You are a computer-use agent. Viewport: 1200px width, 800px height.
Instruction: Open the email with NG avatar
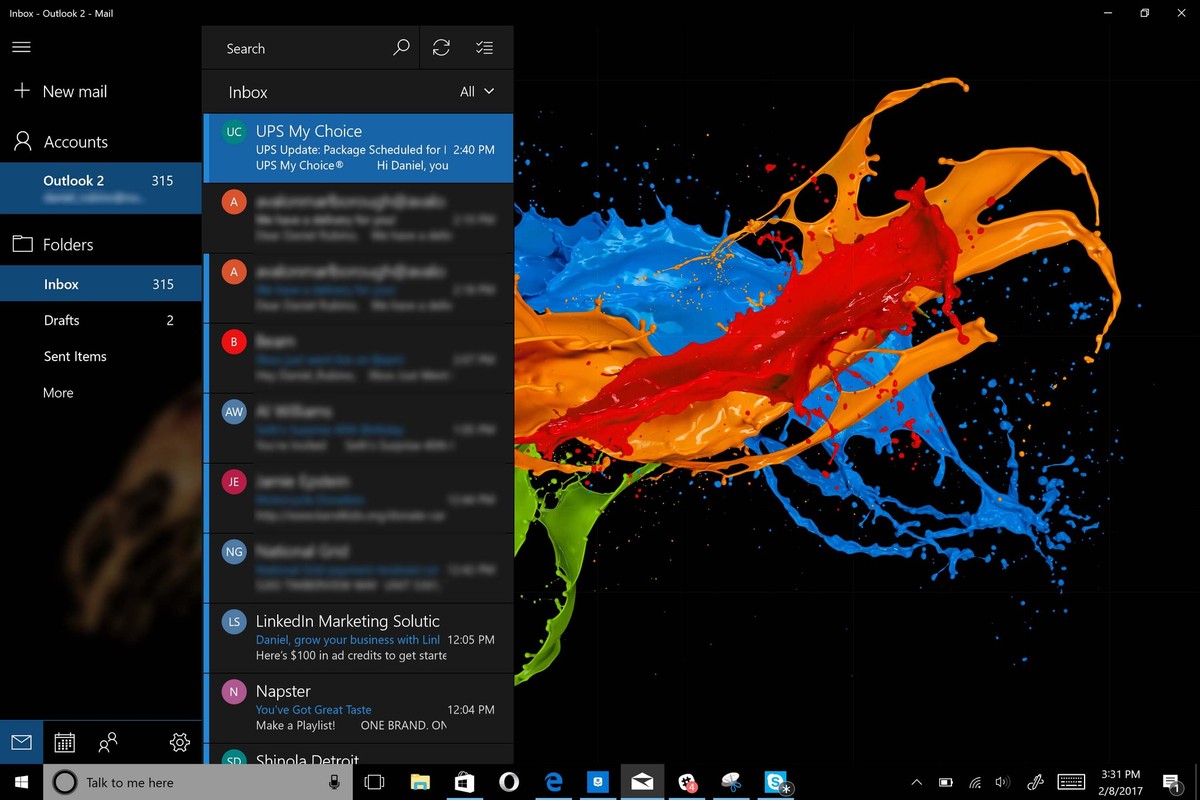point(358,568)
